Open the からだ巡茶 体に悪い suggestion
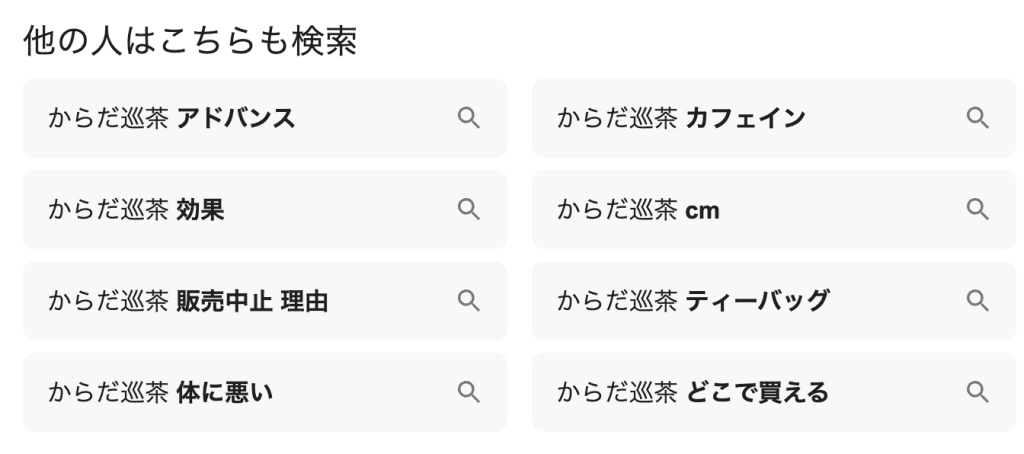Screen dimensions: 1024x454 pyautogui.click(x=160, y=392)
